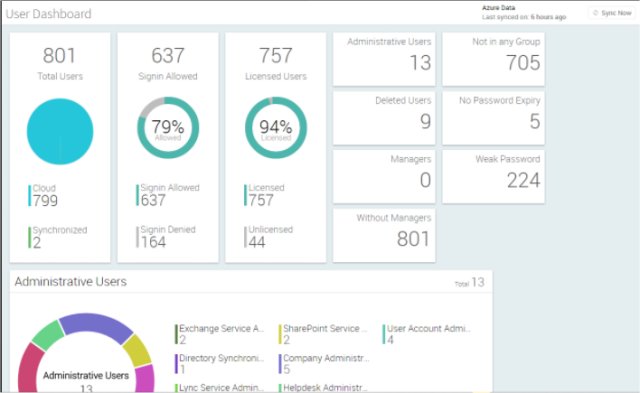Select Exchange Service A.. legend entry

click(x=219, y=334)
